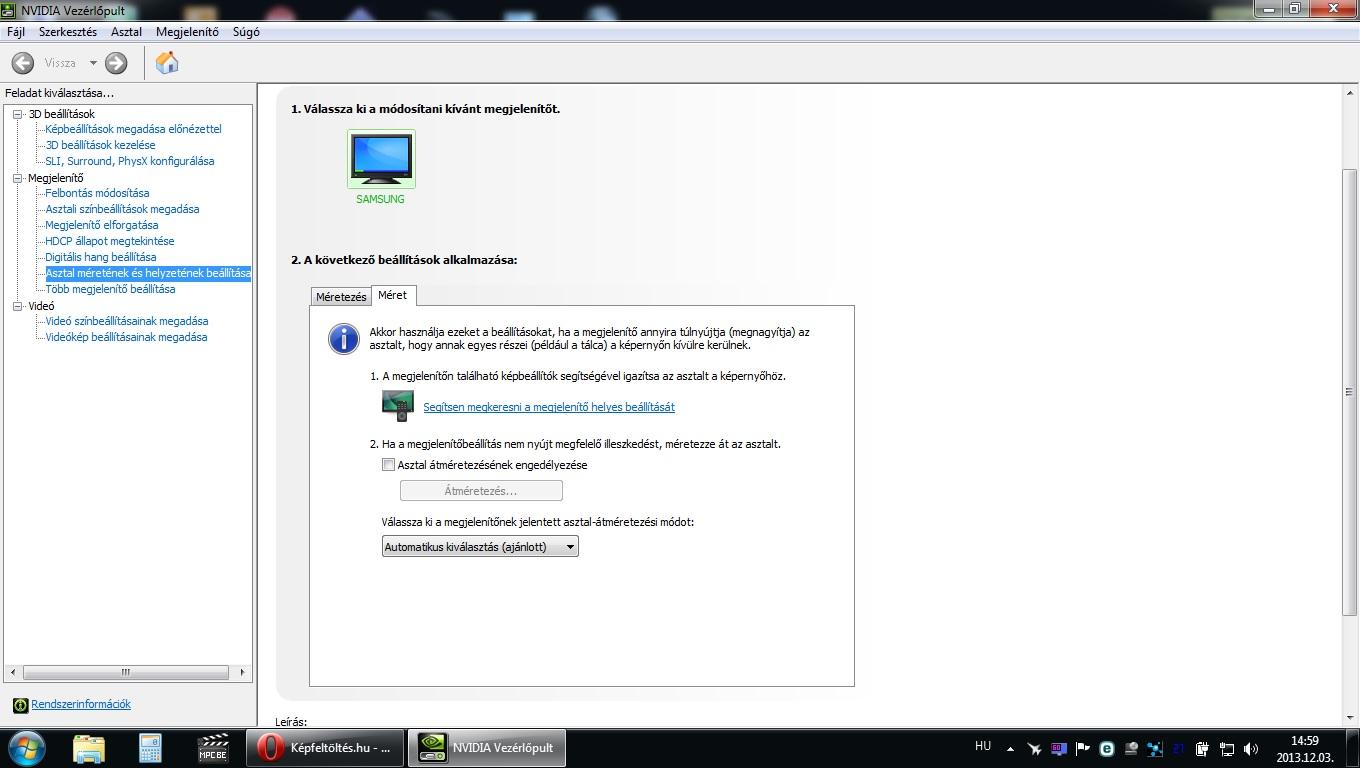
Task: Open the Automatikus kiválasztás dropdown
Action: coord(480,547)
